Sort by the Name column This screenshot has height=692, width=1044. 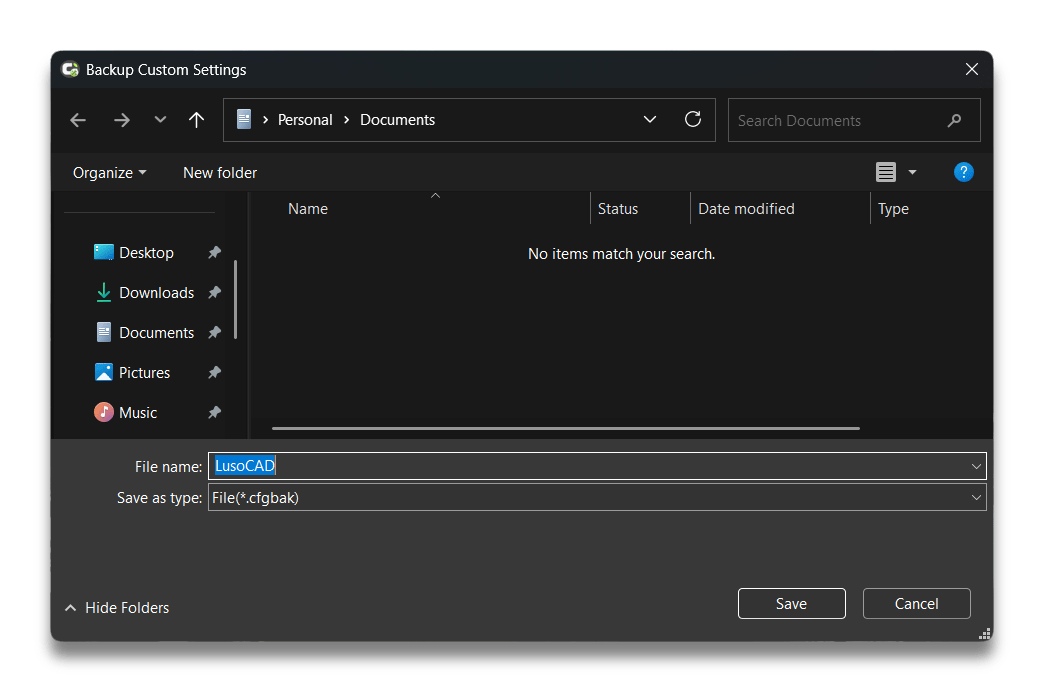[308, 209]
